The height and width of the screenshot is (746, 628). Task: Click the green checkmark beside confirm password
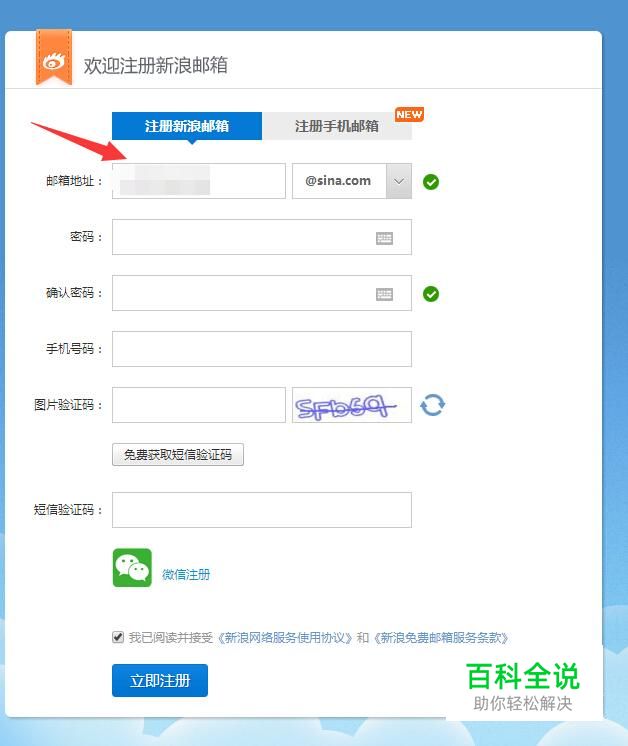click(431, 294)
